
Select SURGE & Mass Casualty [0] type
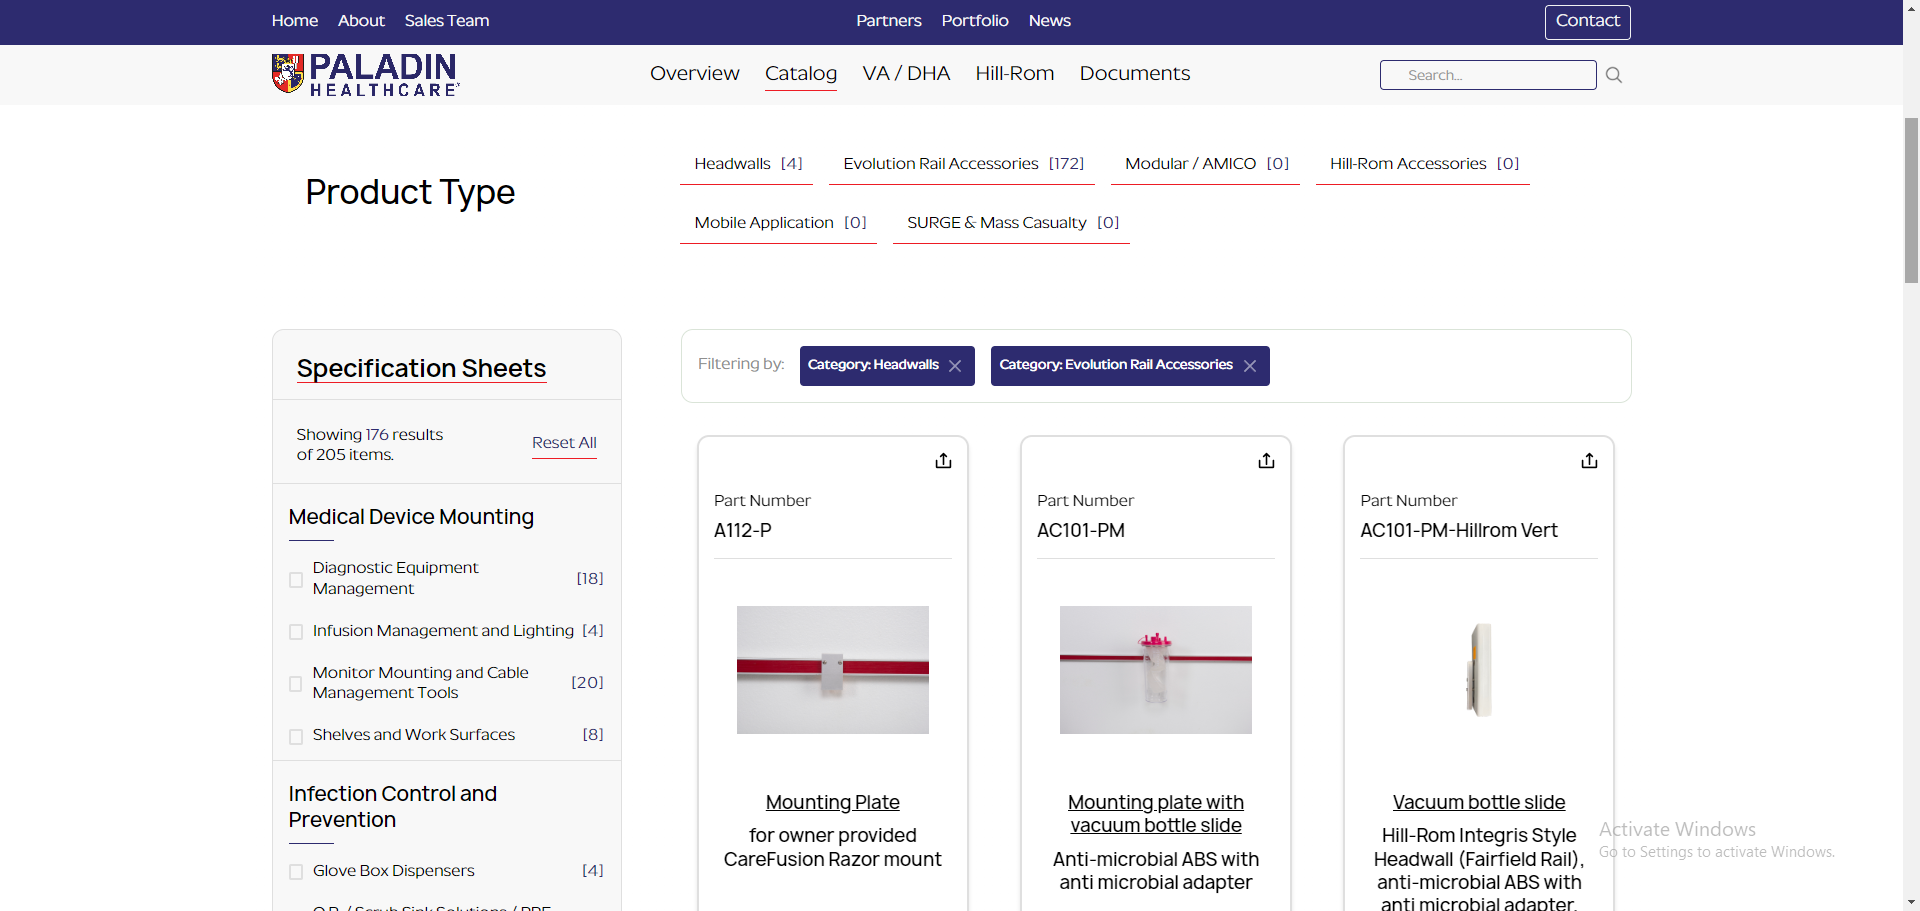pyautogui.click(x=1012, y=223)
